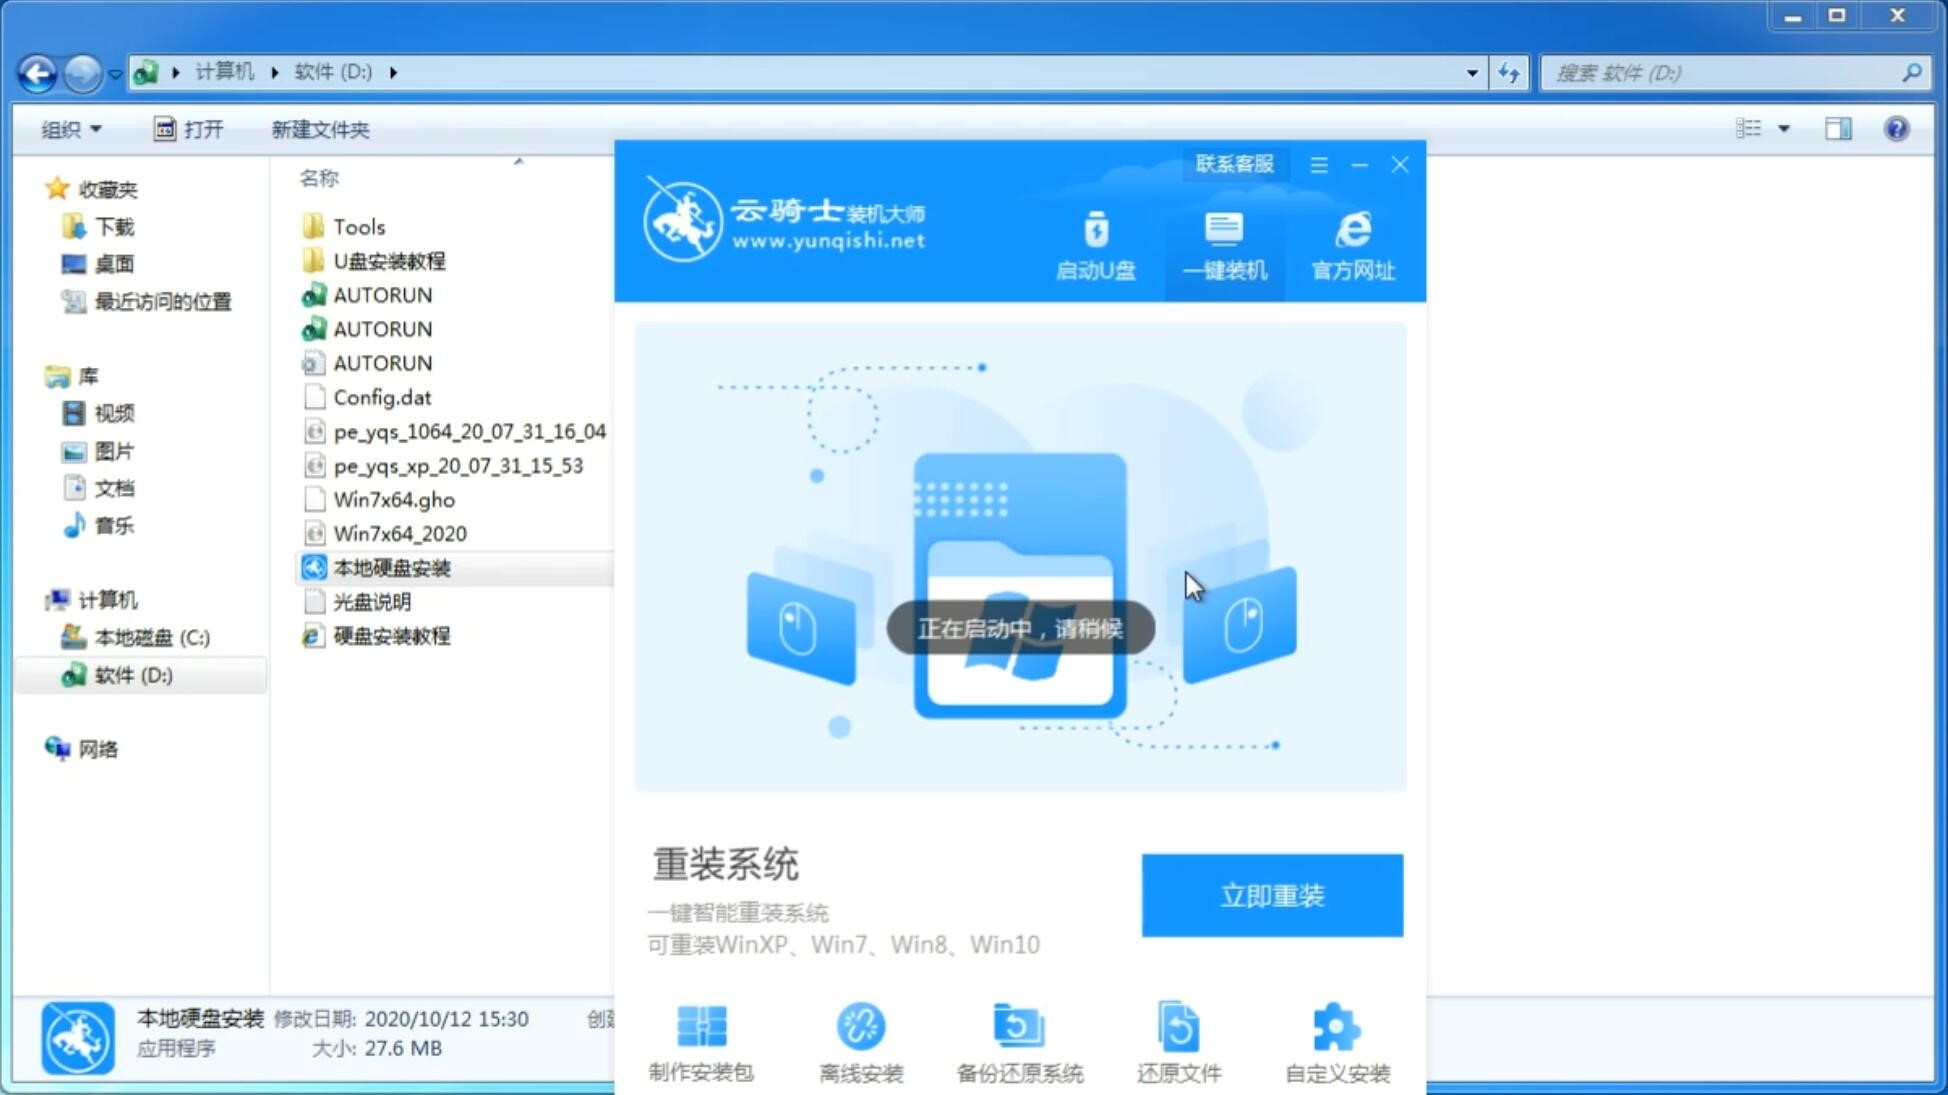Click the 官方网站 (Official Website) icon
Screen dimensions: 1948x1095
point(1351,245)
